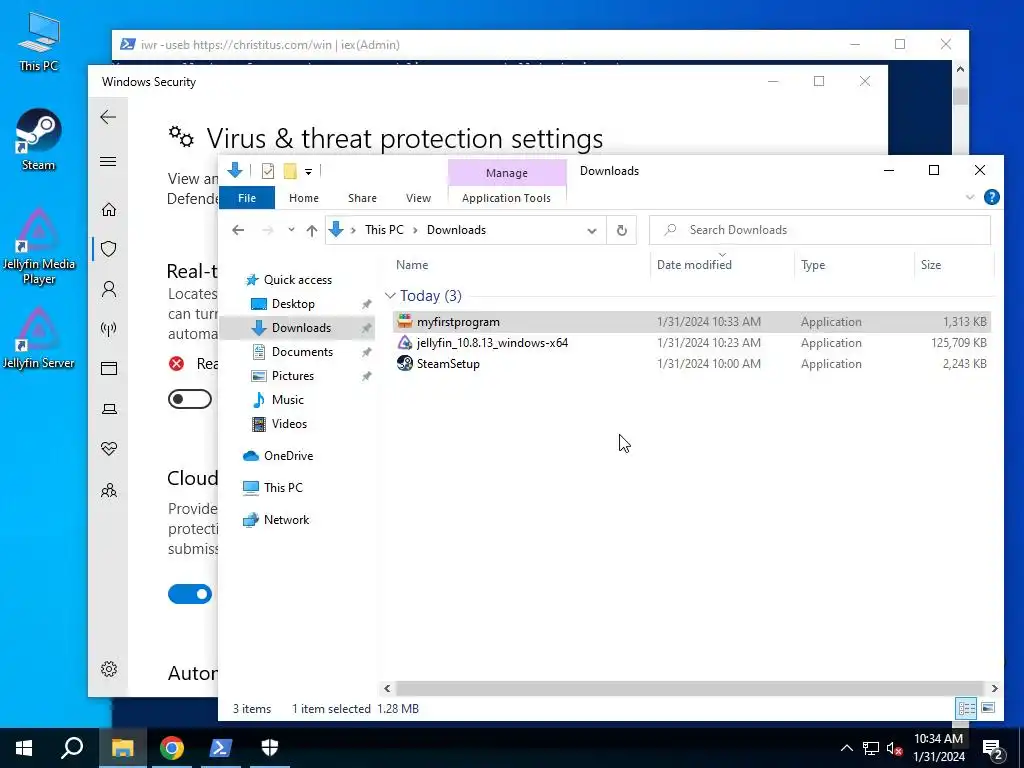Open Device performance & health heart icon
This screenshot has height=768, width=1024.
[109, 449]
